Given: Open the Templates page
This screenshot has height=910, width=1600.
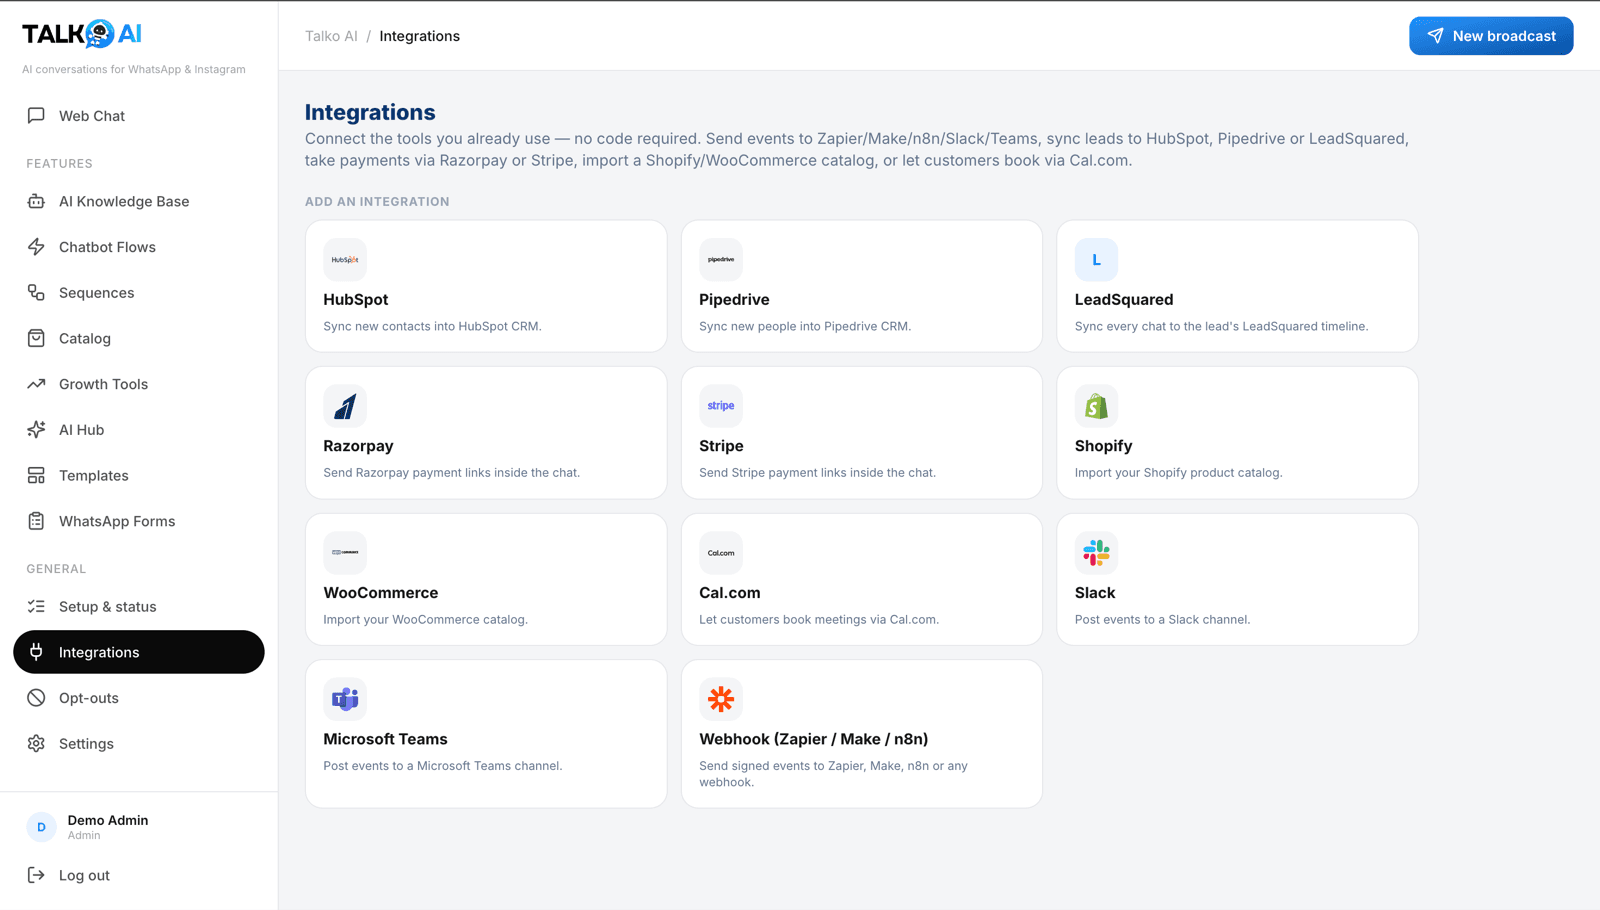Looking at the screenshot, I should click(x=139, y=476).
